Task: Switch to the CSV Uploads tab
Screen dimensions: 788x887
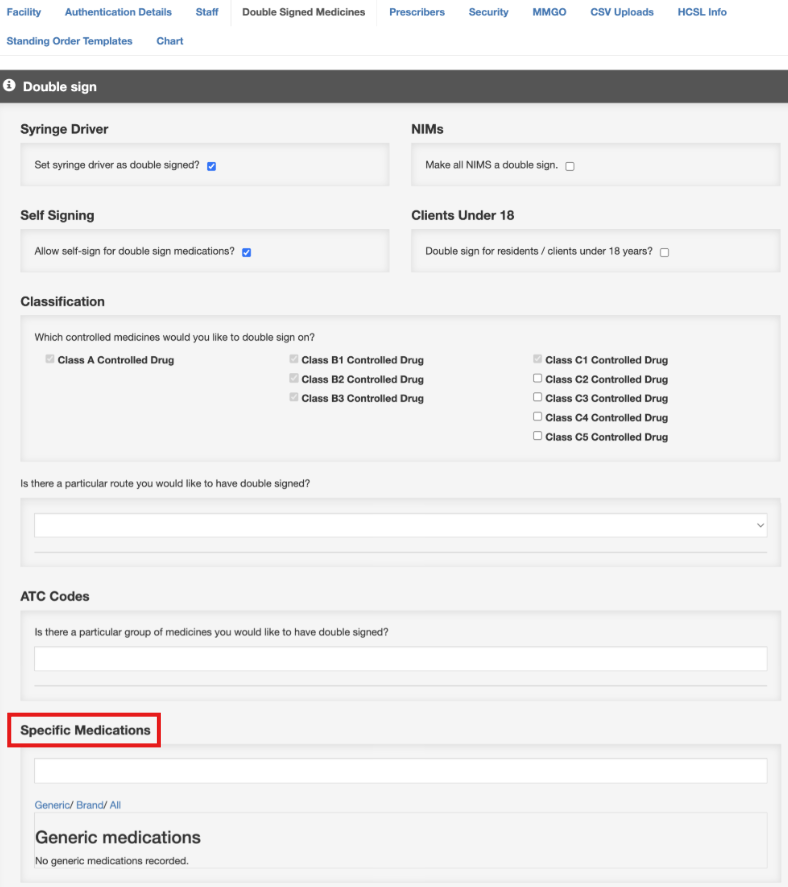Action: [621, 12]
